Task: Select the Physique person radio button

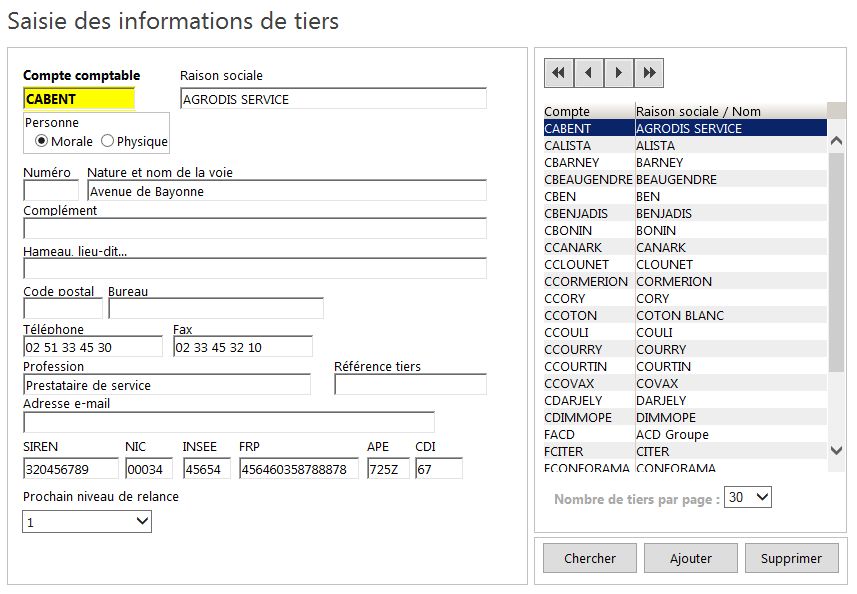Action: click(108, 142)
